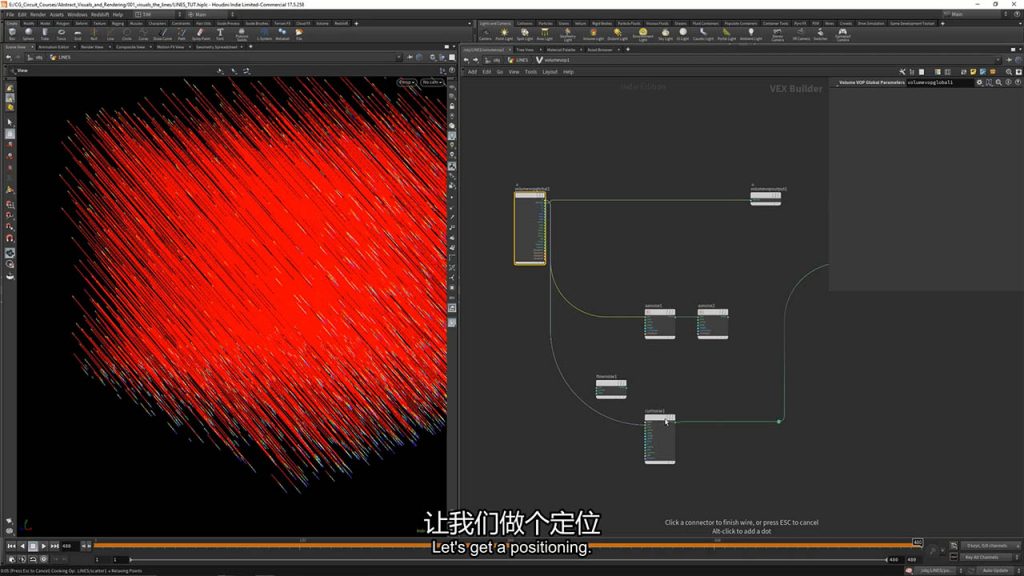The width and height of the screenshot is (1024, 576).
Task: Click the play forward button
Action: click(44, 546)
